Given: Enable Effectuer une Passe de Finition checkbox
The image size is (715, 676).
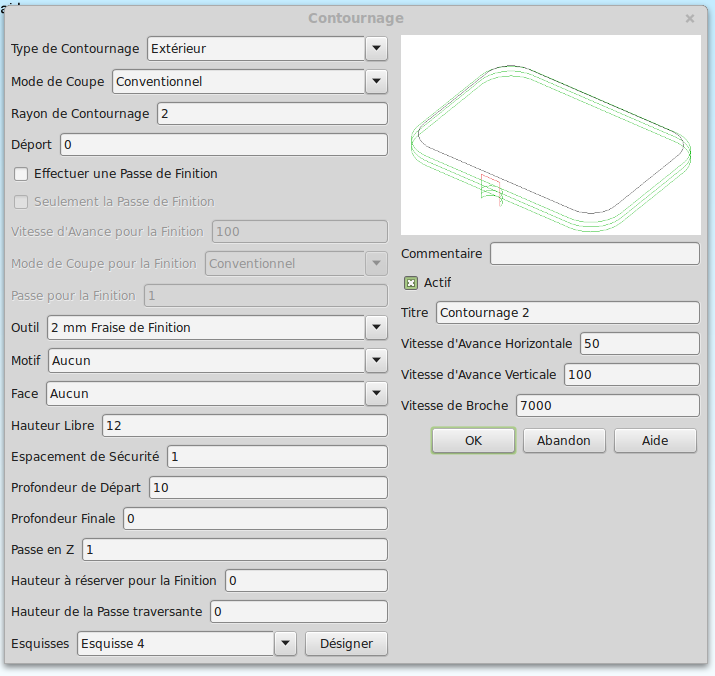Looking at the screenshot, I should coord(21,174).
